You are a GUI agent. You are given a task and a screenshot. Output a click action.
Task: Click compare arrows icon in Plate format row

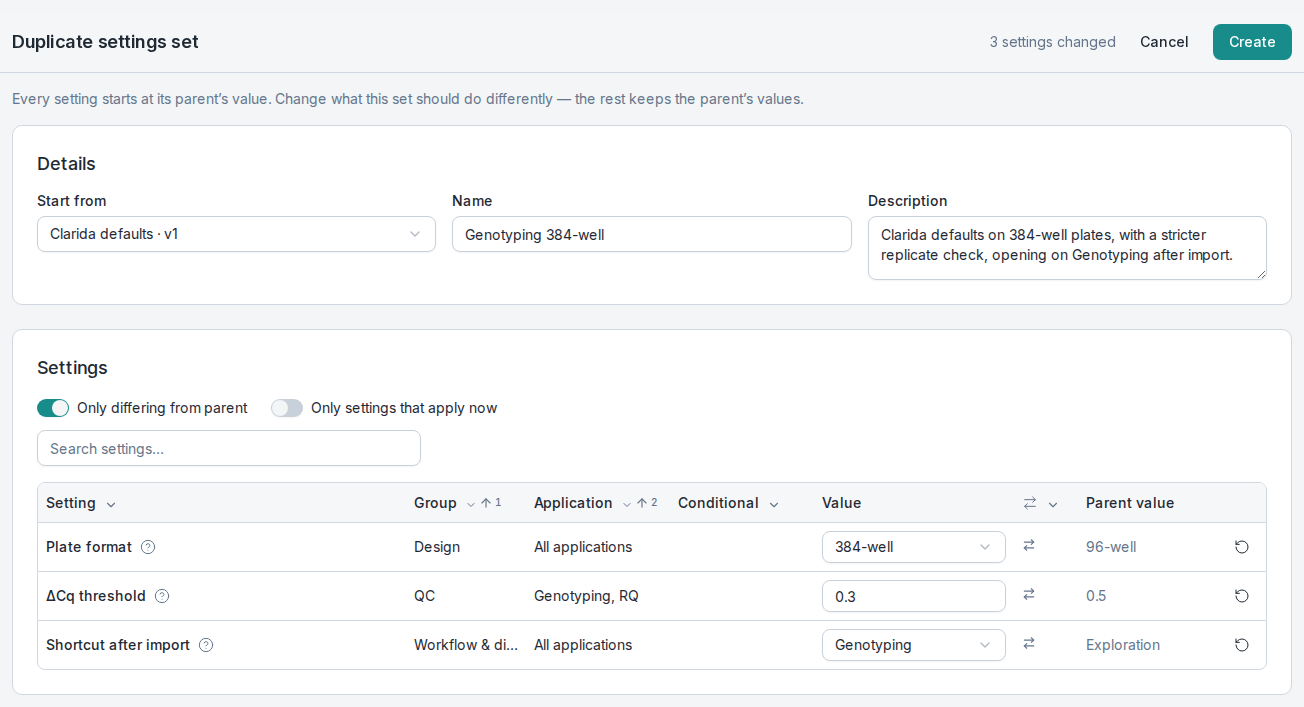(1029, 546)
